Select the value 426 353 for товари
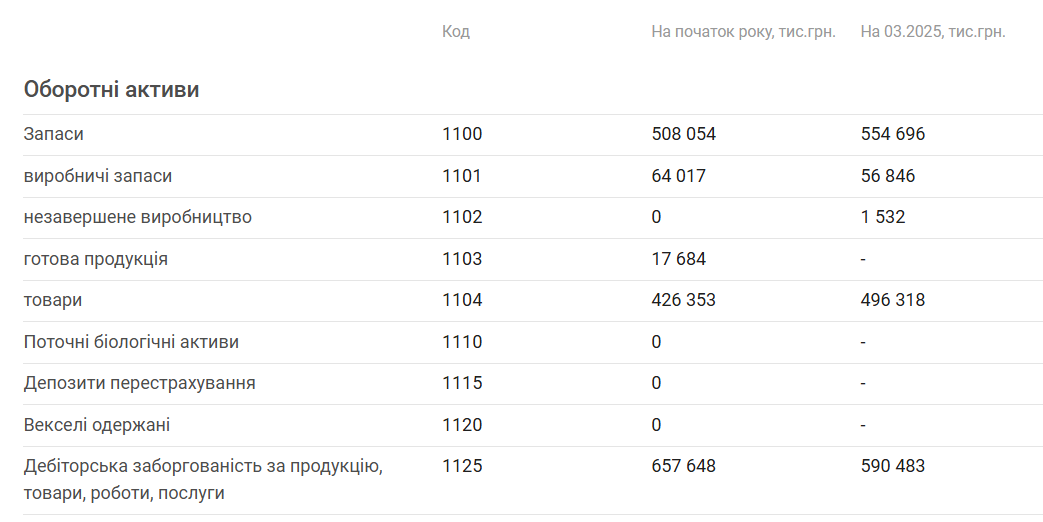 tap(684, 300)
